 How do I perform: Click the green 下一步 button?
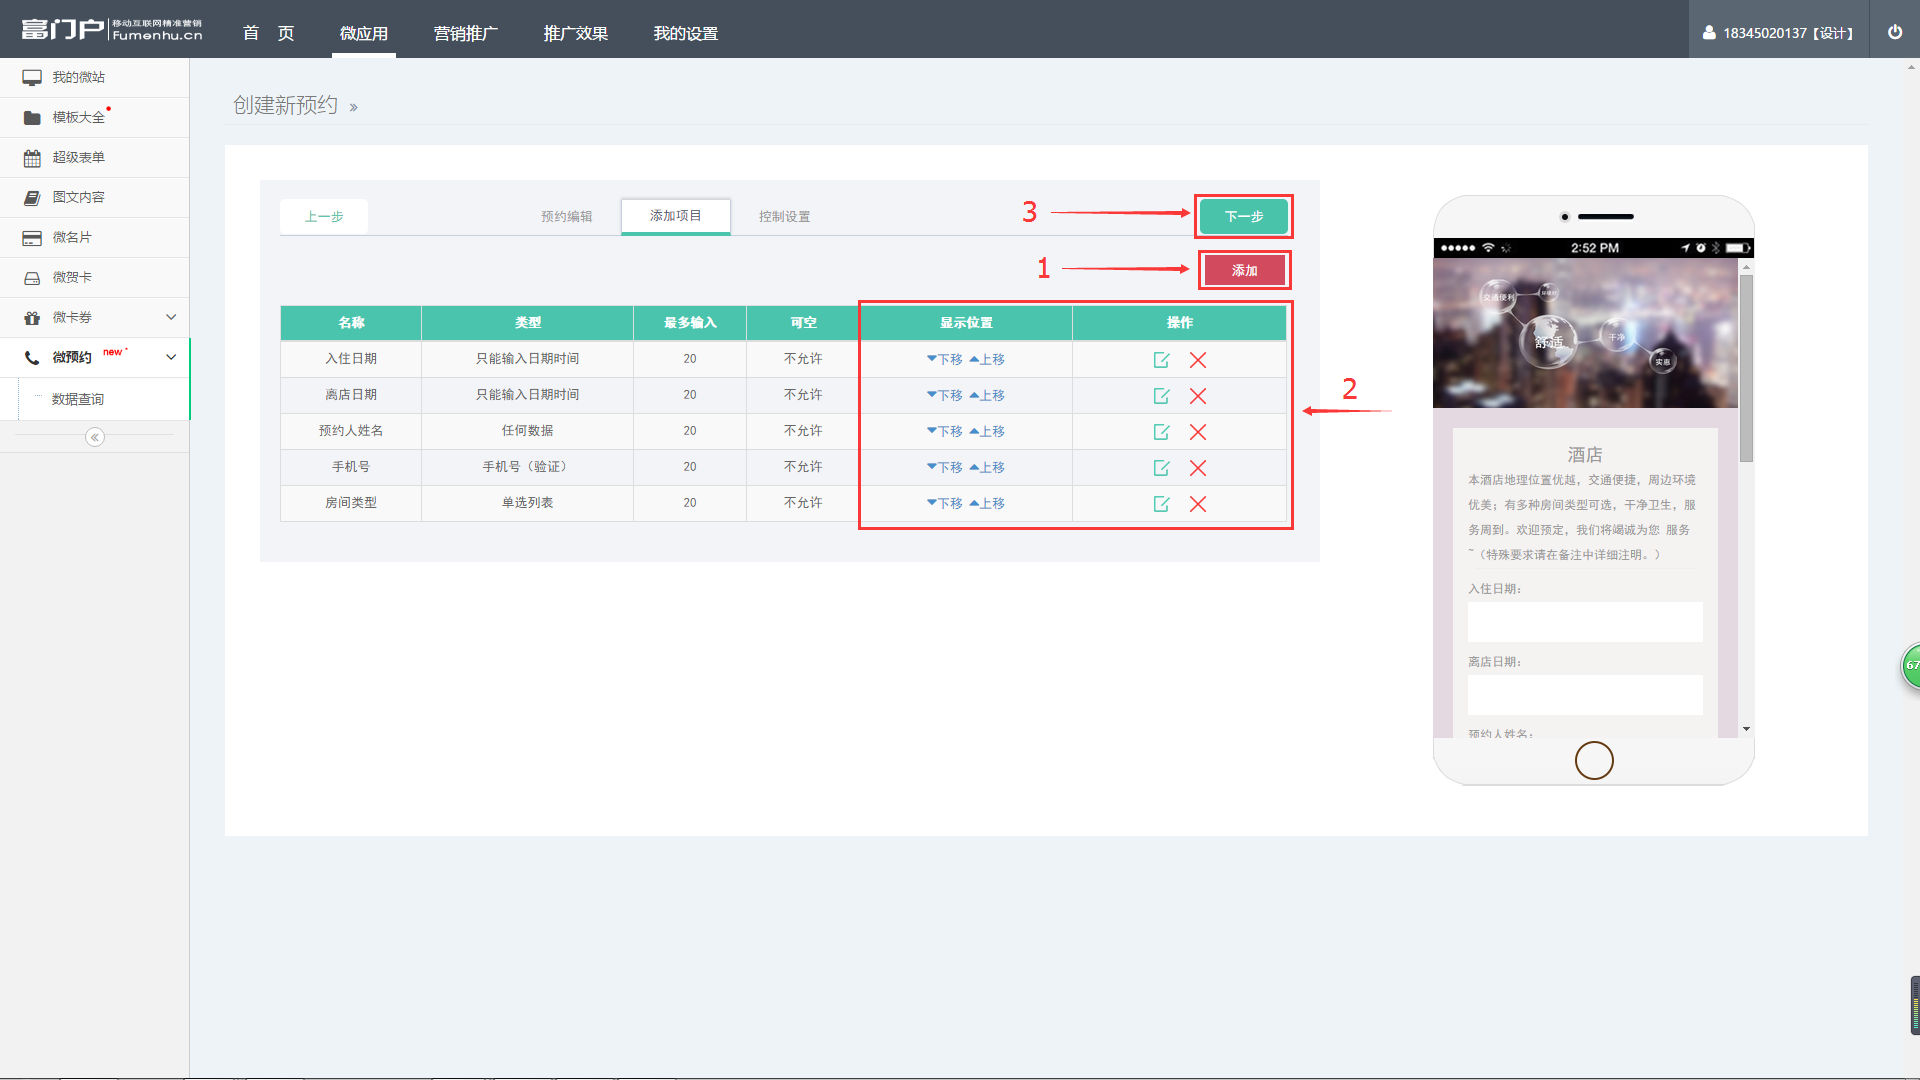click(1244, 216)
